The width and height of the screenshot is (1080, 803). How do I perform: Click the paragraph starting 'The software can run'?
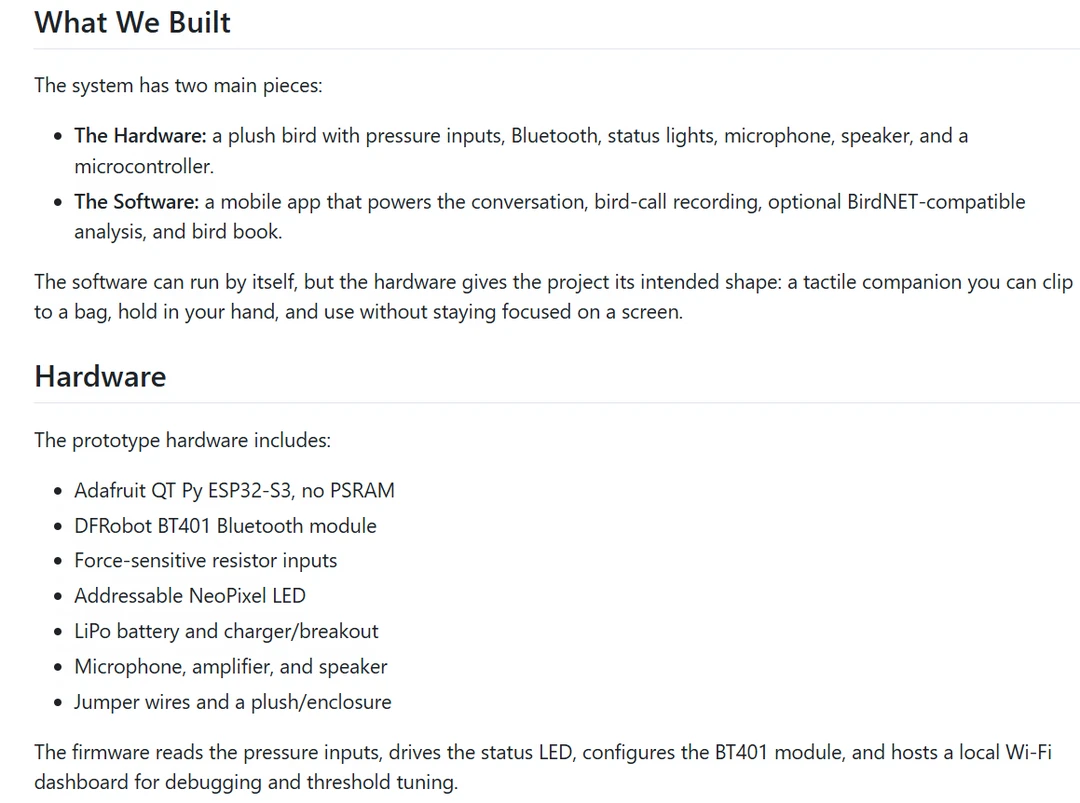pyautogui.click(x=554, y=297)
